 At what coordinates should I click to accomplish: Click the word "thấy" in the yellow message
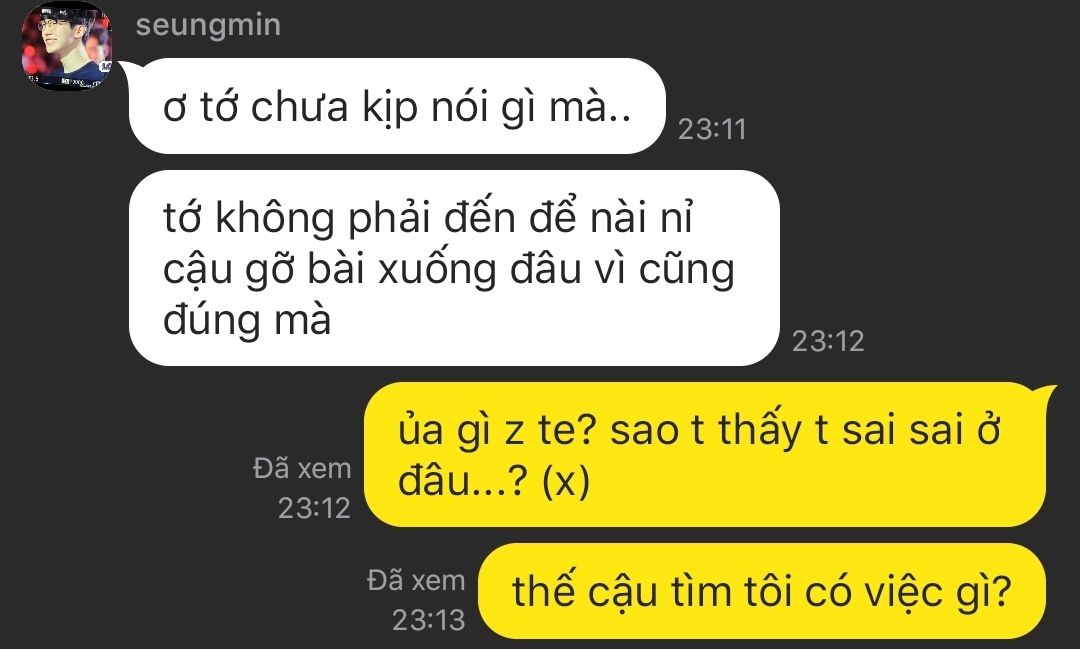pyautogui.click(x=760, y=430)
